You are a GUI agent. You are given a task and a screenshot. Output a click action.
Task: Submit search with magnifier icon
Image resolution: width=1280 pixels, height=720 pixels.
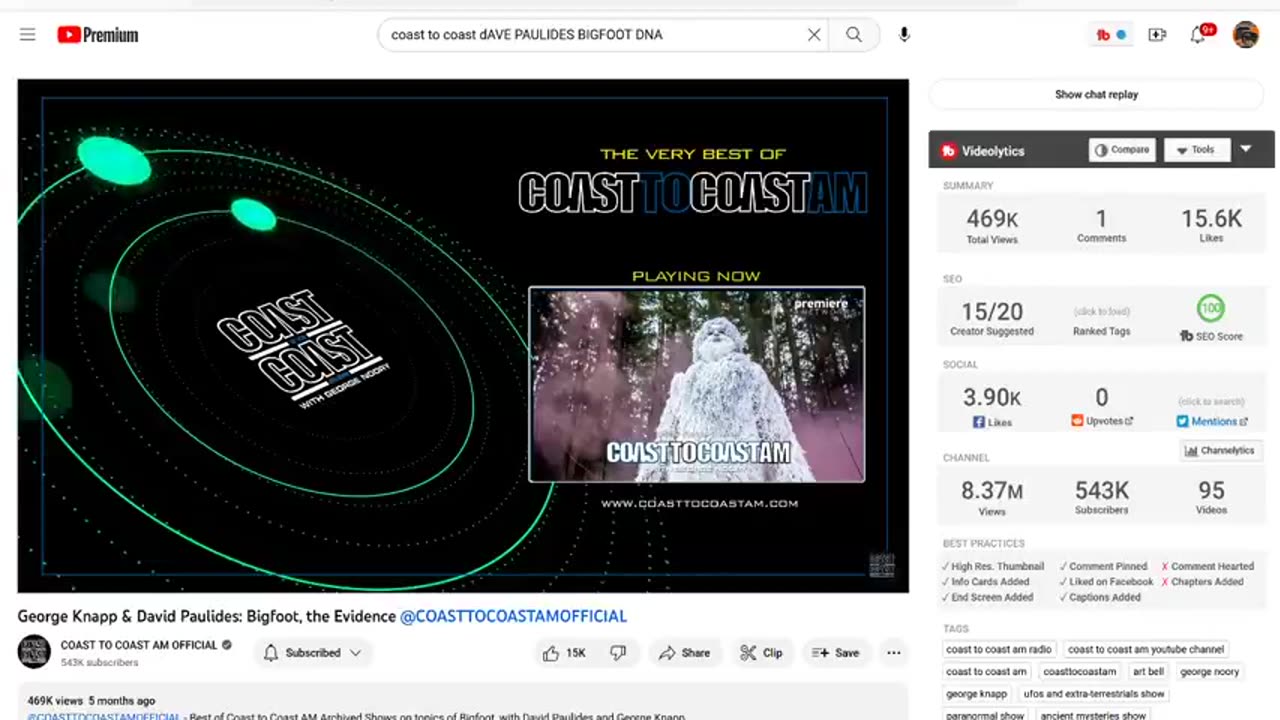coord(854,34)
